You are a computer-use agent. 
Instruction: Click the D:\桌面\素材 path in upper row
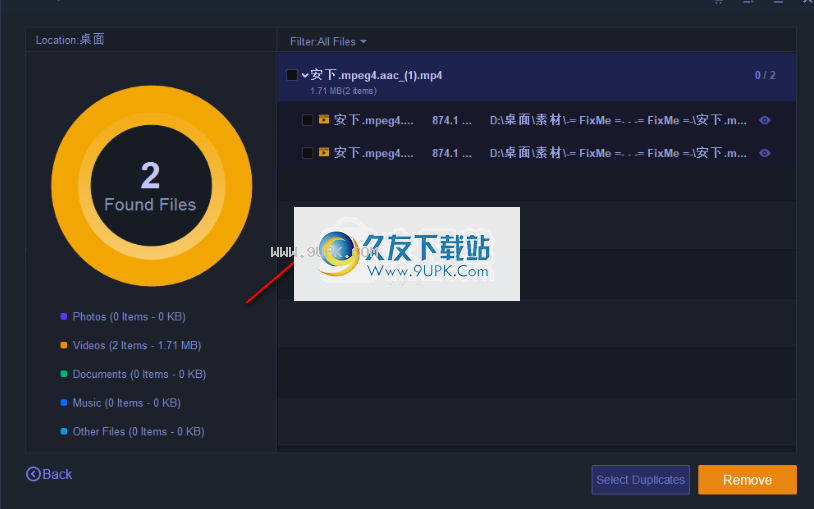(x=618, y=120)
